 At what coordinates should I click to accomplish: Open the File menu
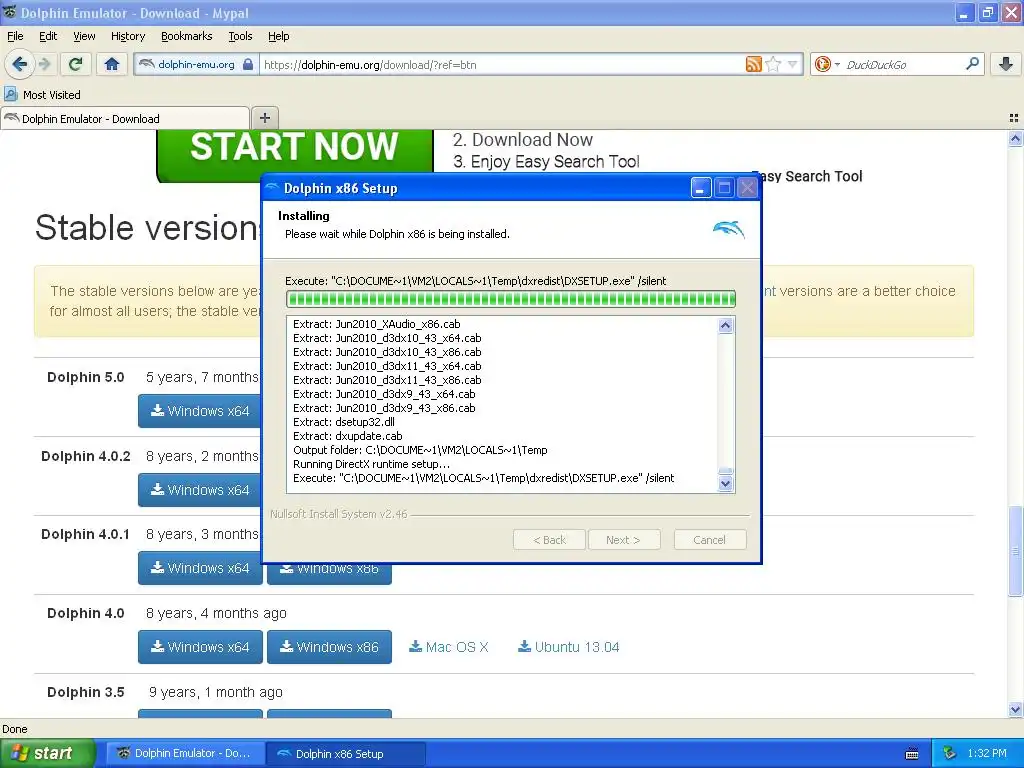tap(15, 36)
